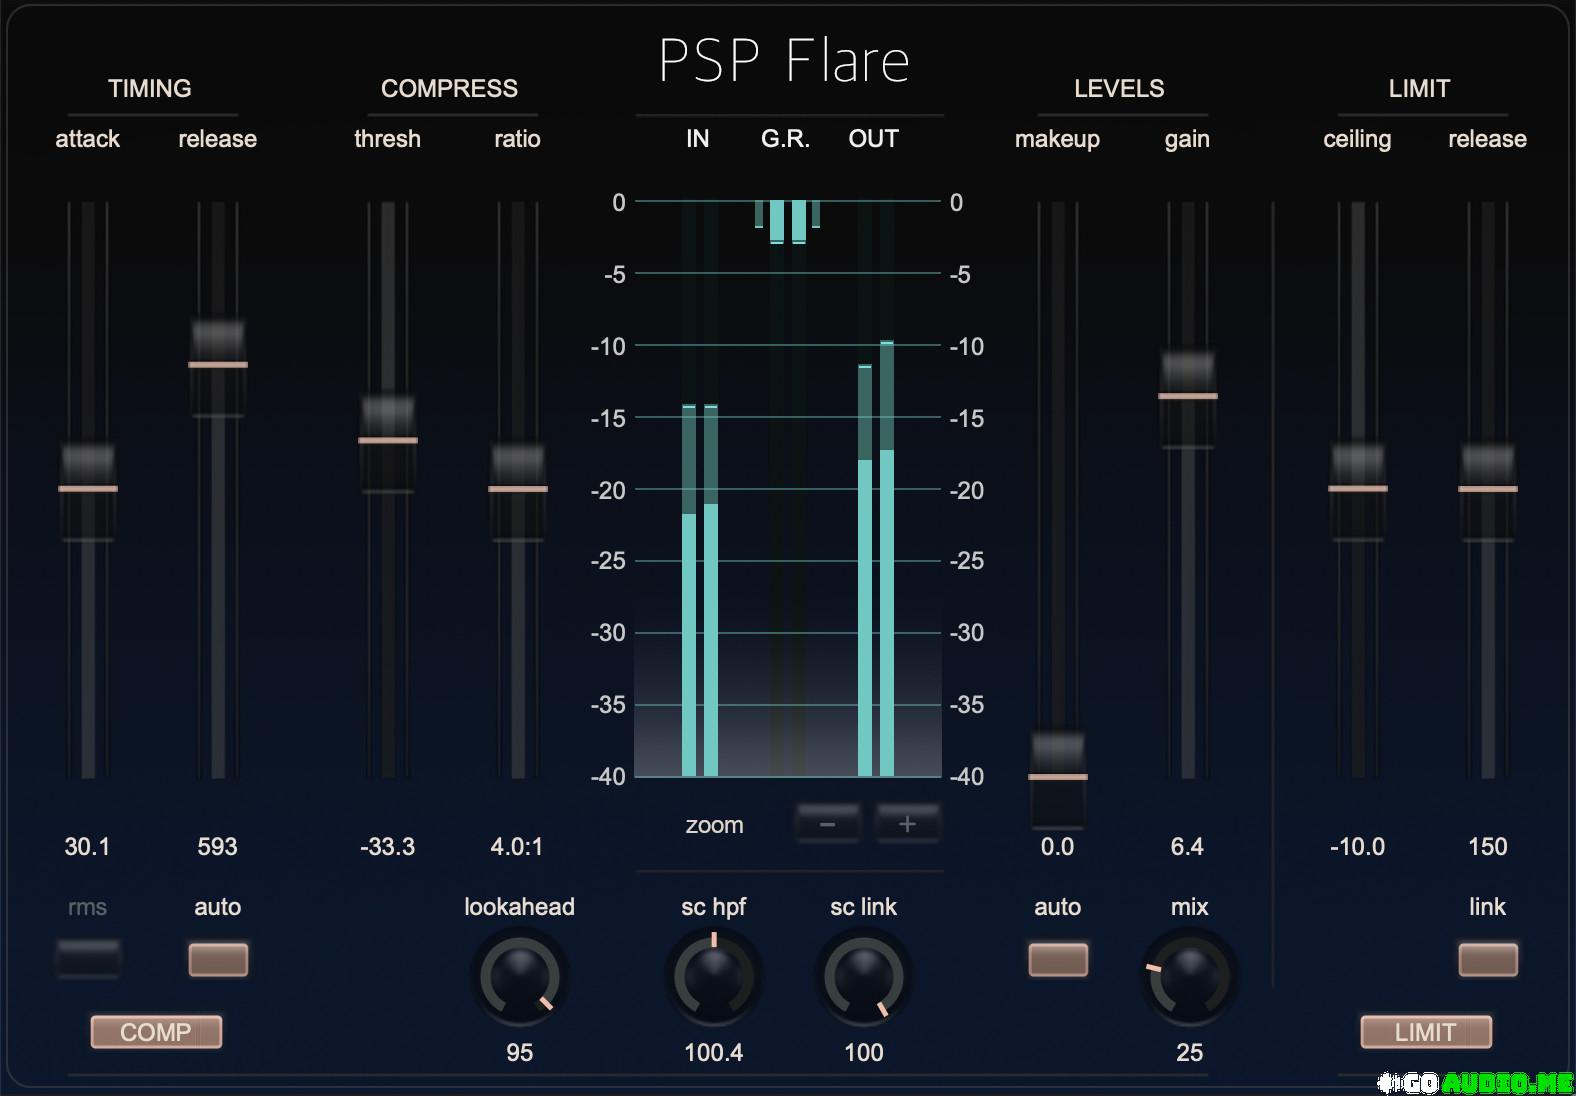Click the attack value 30.1
This screenshot has width=1576, height=1096.
[x=87, y=847]
